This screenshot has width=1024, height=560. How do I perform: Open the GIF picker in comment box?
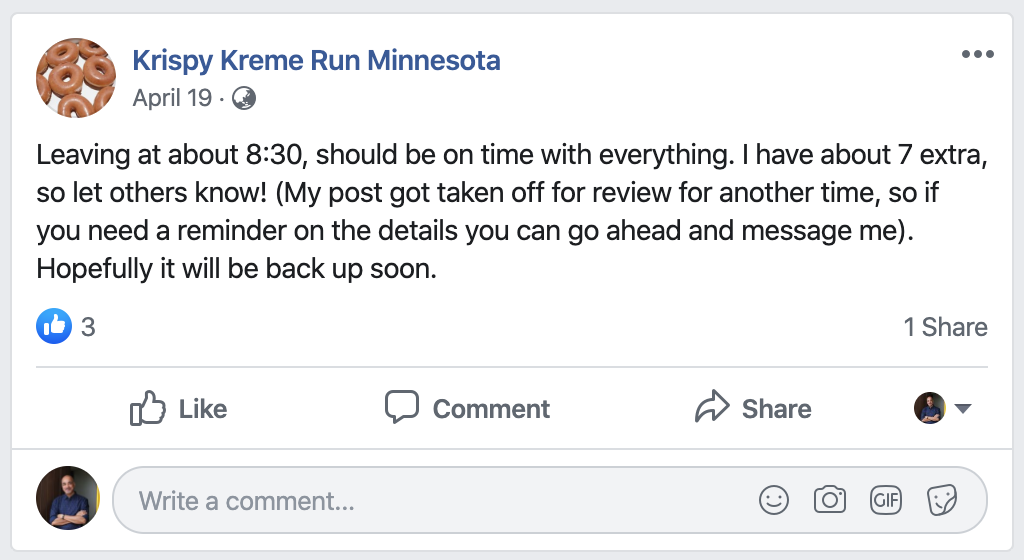click(886, 500)
